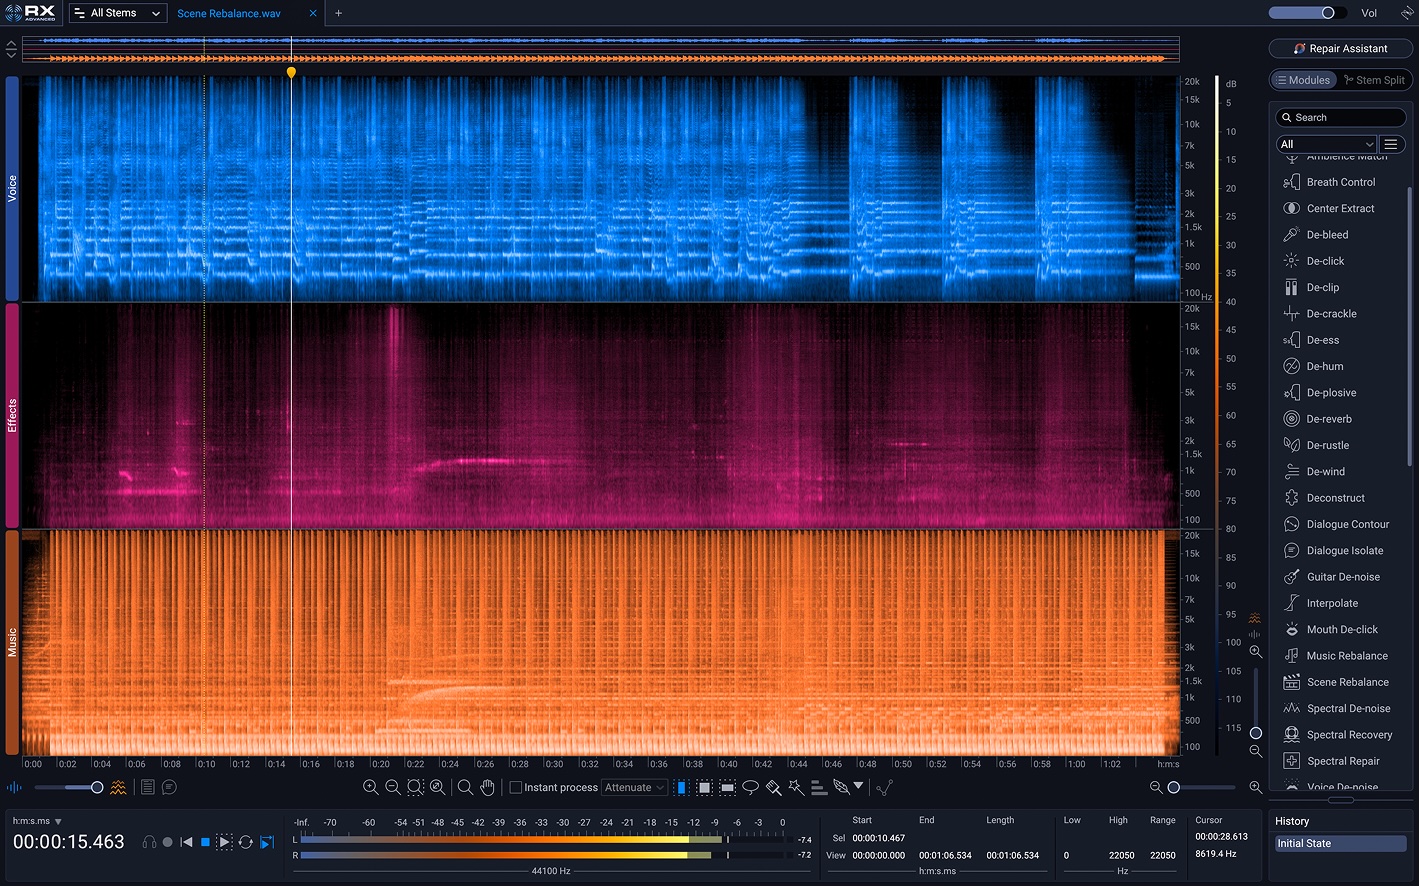Toggle loop playback
The width and height of the screenshot is (1419, 886).
245,843
